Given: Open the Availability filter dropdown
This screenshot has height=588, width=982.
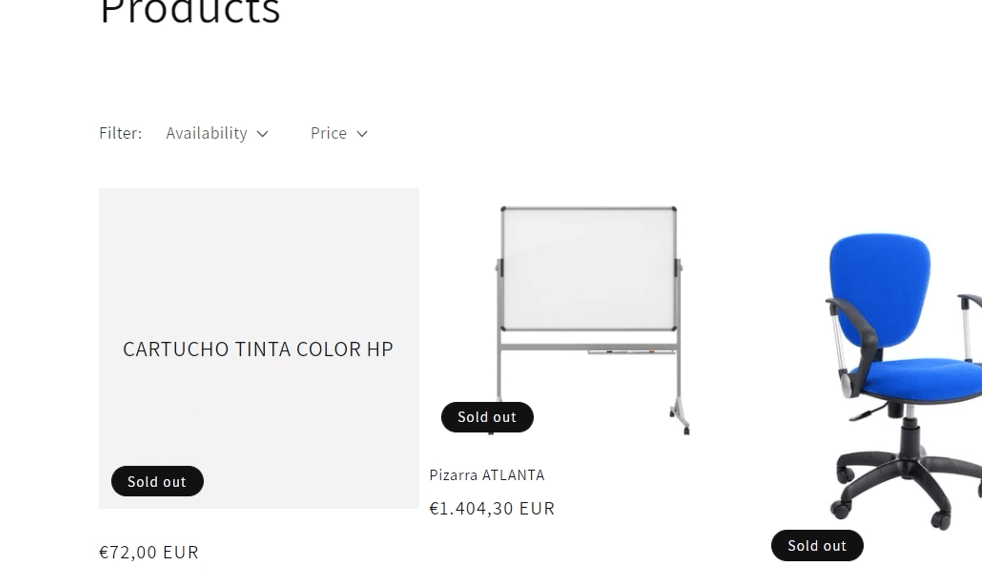Looking at the screenshot, I should [207, 133].
